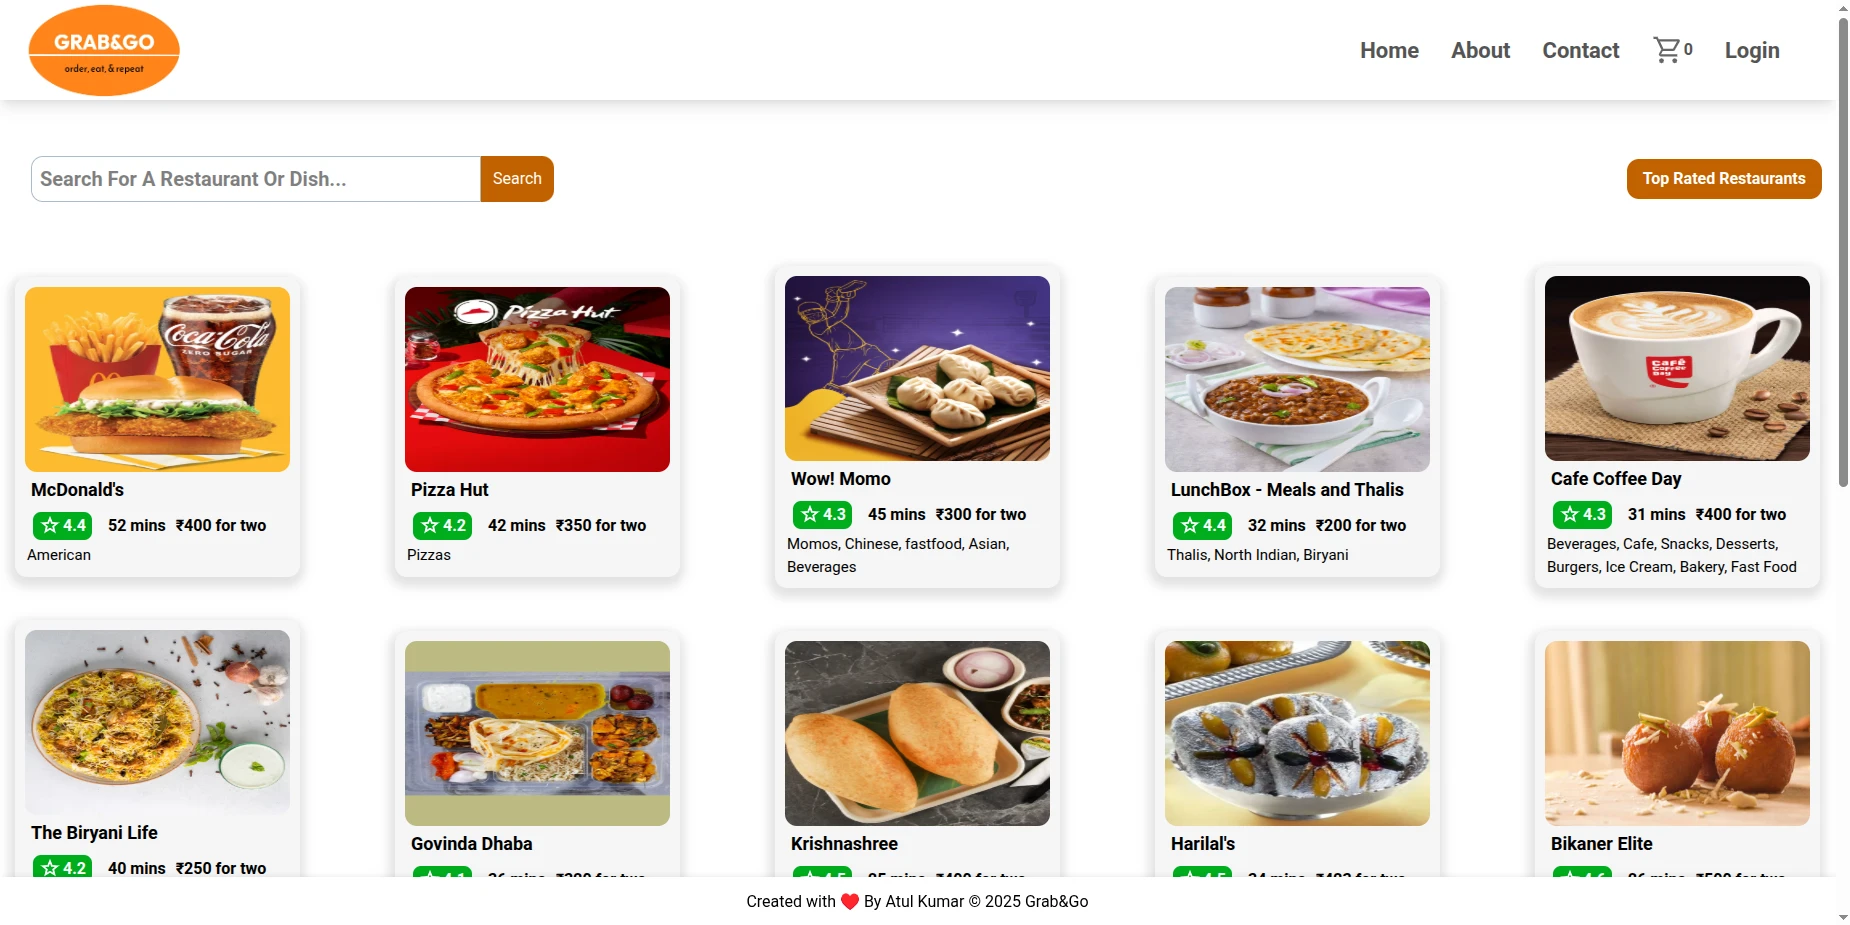Click the Grab&Go logo
Screen dimensions: 1850x925
pos(103,49)
